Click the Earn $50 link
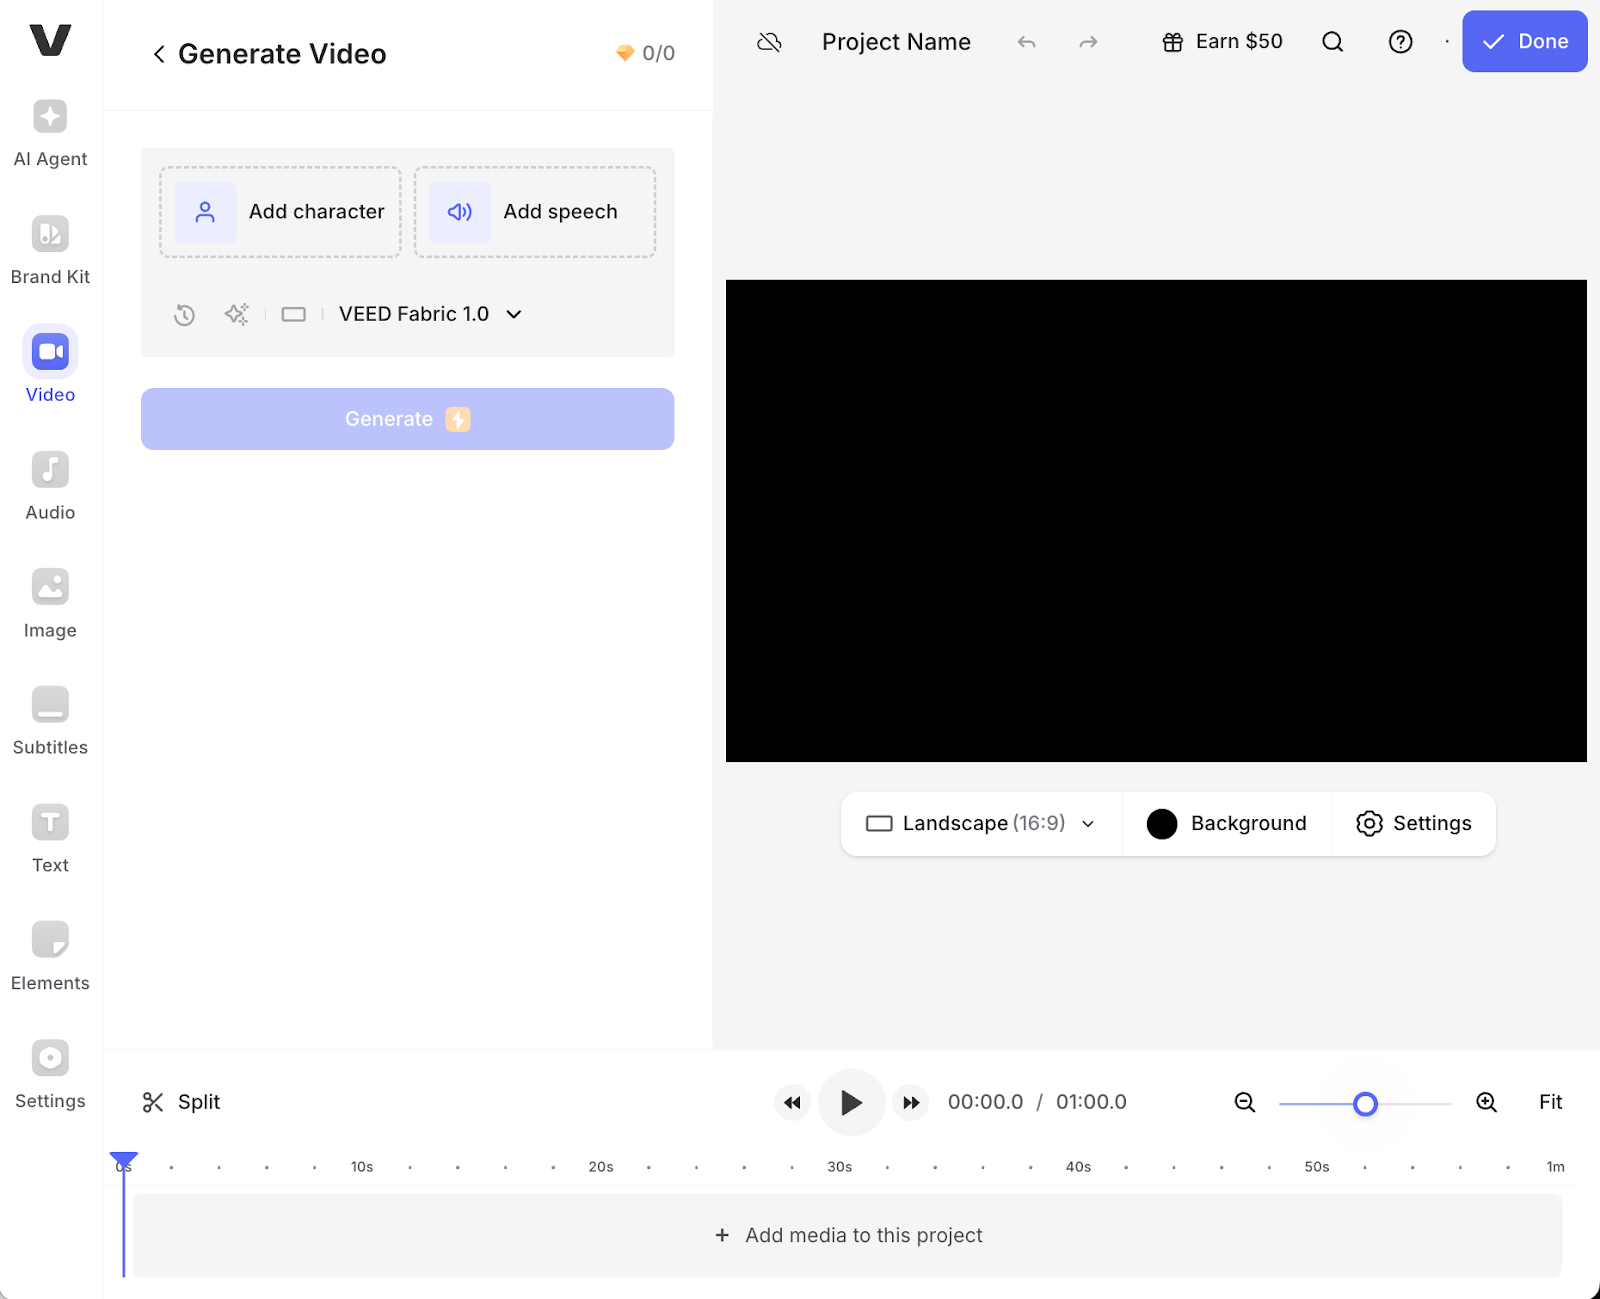This screenshot has height=1299, width=1600. point(1222,41)
